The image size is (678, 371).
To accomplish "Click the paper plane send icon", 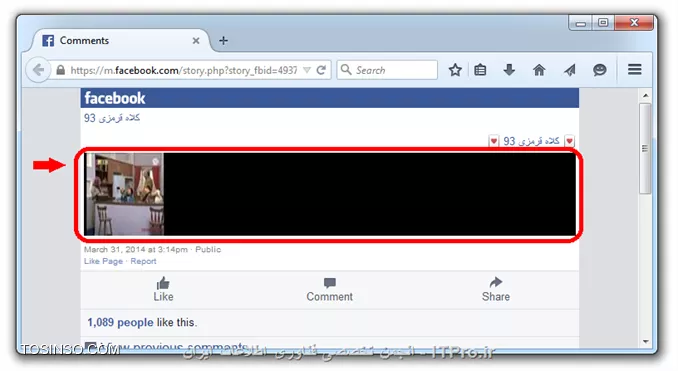I will pos(570,70).
